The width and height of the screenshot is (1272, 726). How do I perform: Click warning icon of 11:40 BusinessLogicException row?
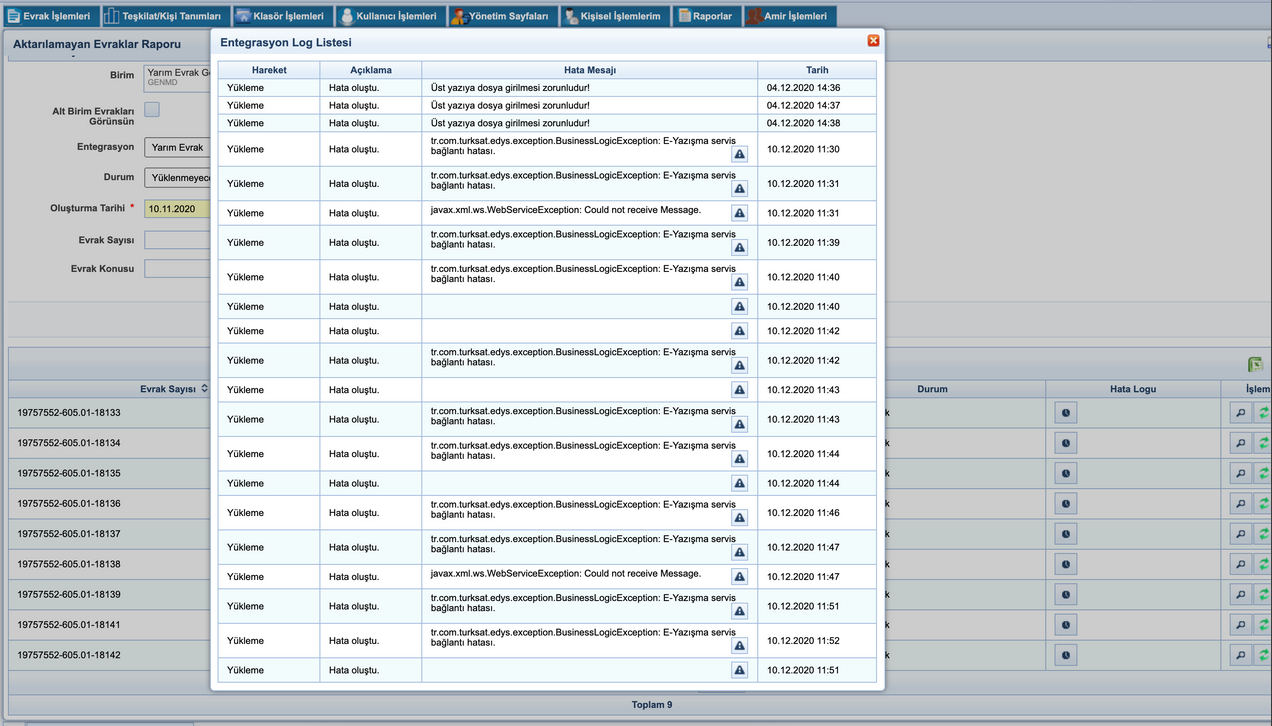point(740,282)
